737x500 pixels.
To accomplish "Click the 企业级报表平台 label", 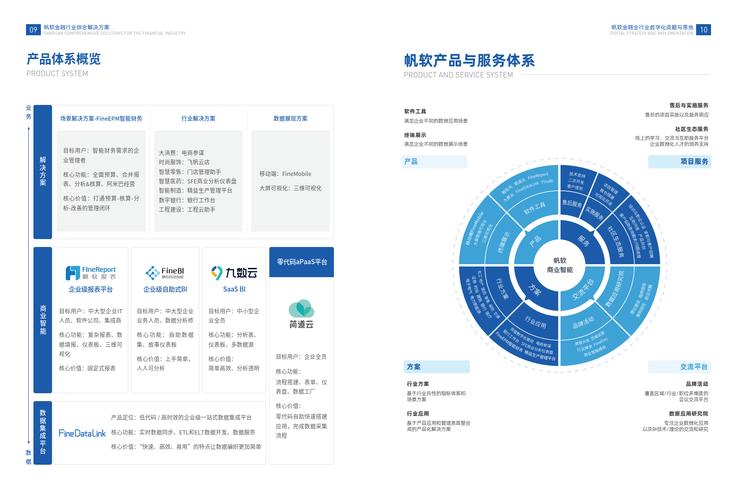I will (91, 289).
